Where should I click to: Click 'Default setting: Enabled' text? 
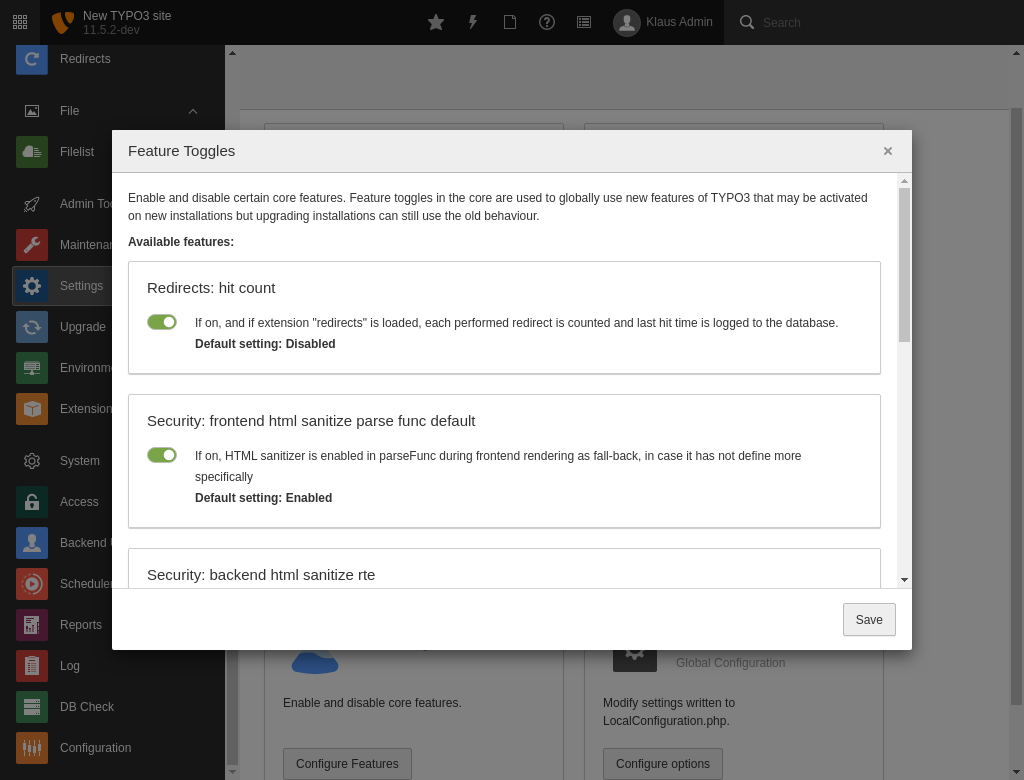pos(263,498)
